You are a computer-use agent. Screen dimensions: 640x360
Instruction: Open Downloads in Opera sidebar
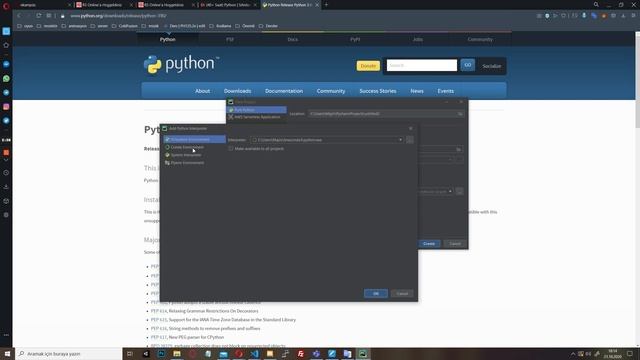click(6, 187)
